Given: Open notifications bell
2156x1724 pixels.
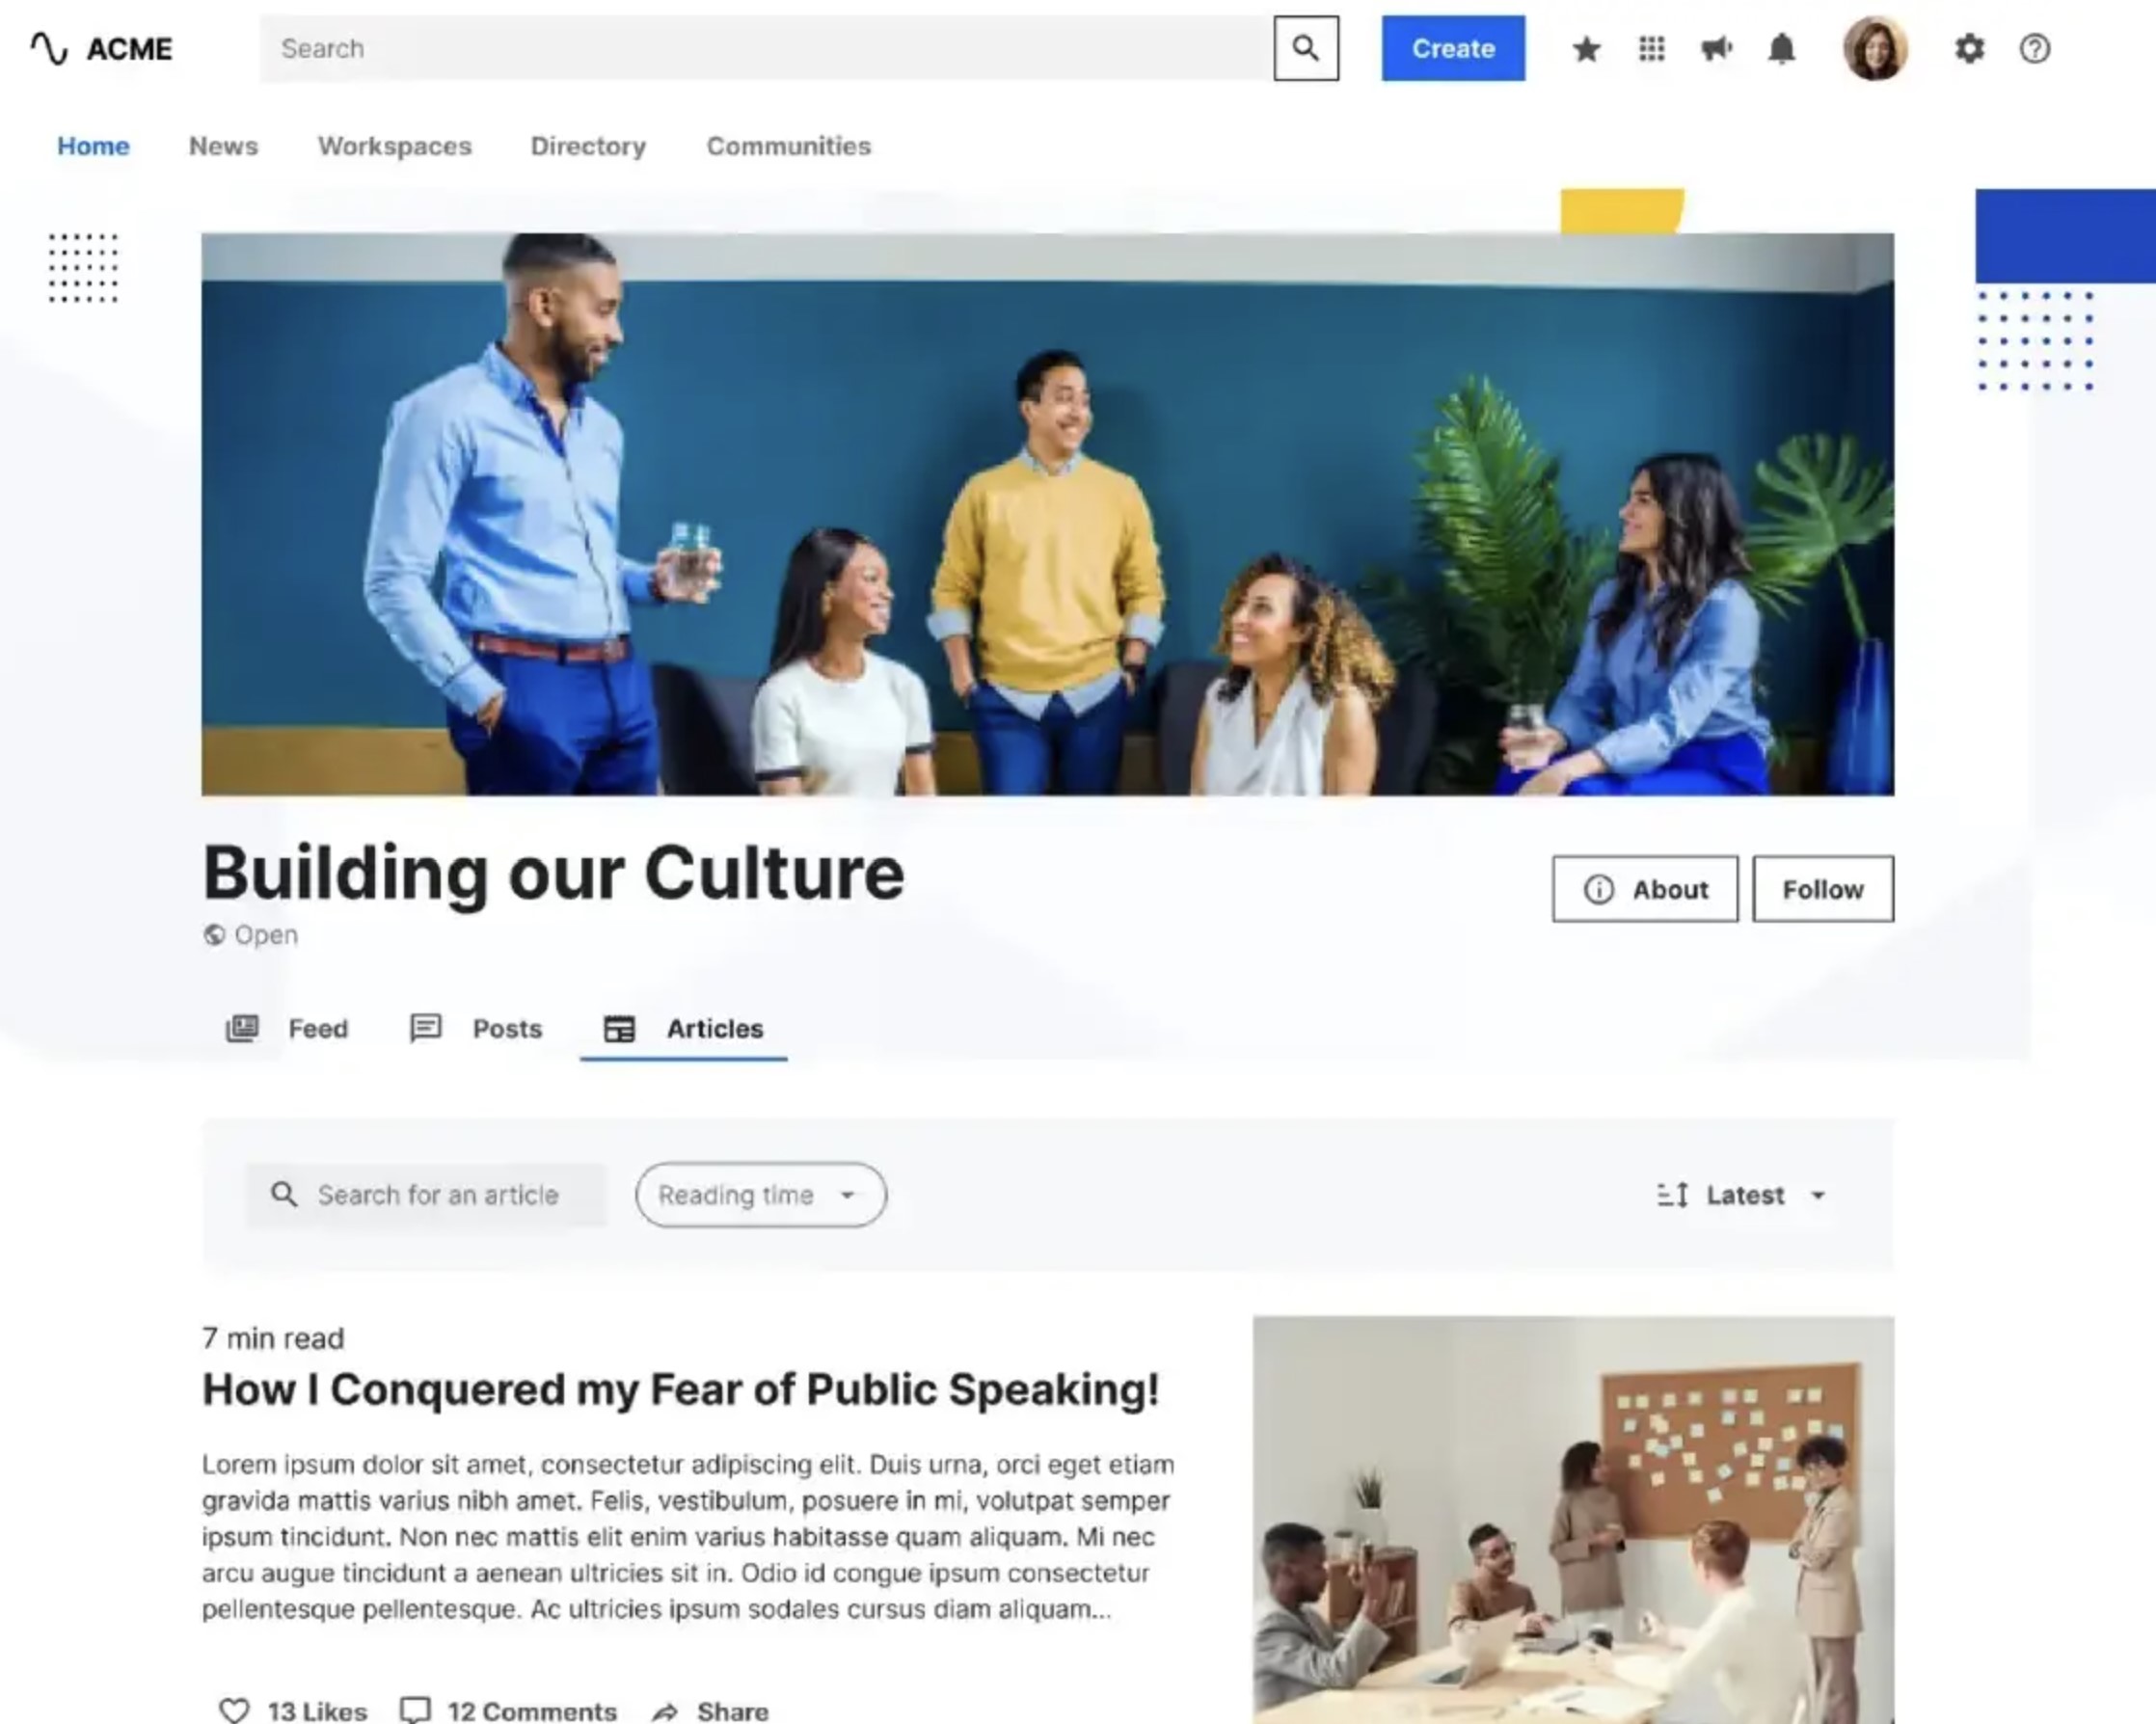Looking at the screenshot, I should 1782,48.
